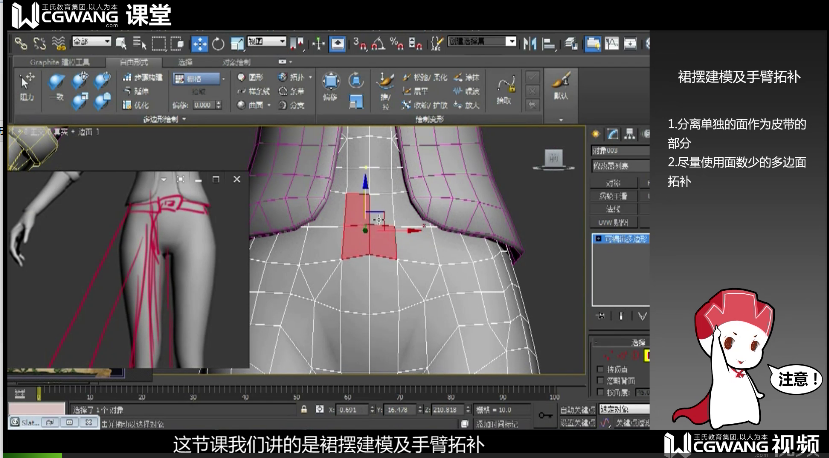
Task: Open the 选择 ribbon tab
Action: 185,62
